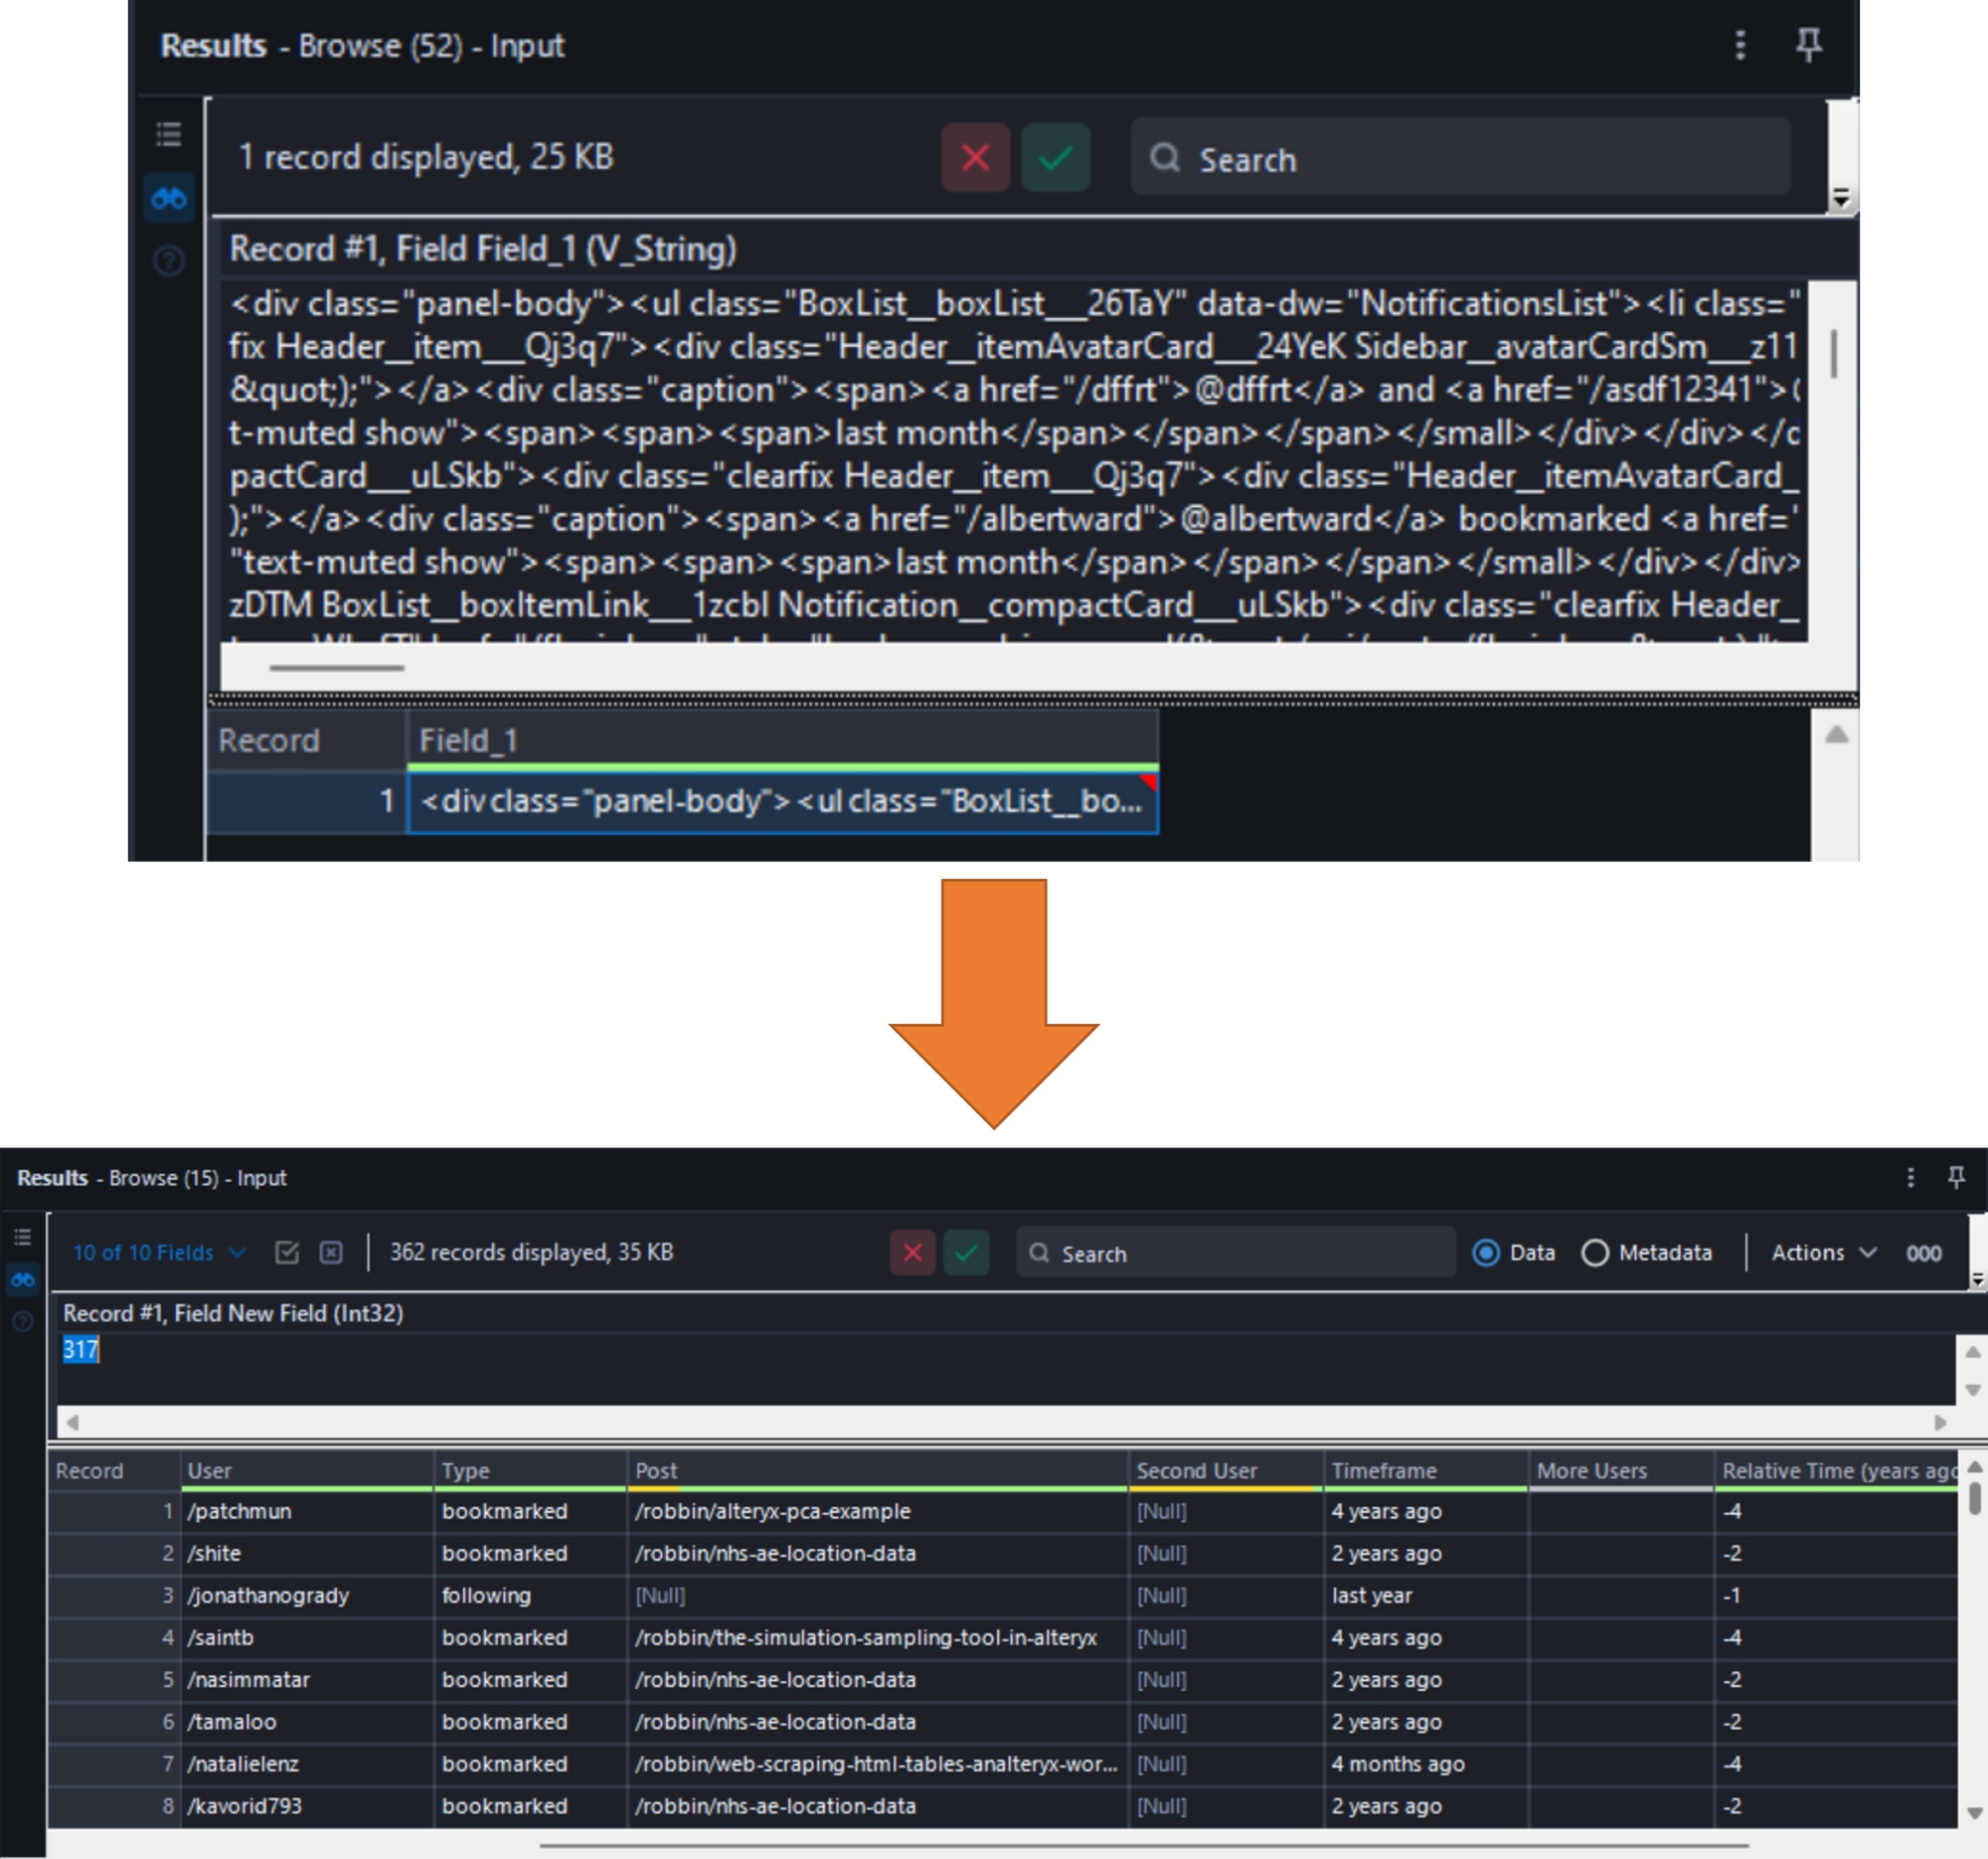Click the red X cancel icon beside '1 record displayed'
Screen dimensions: 1988x1859
975,158
